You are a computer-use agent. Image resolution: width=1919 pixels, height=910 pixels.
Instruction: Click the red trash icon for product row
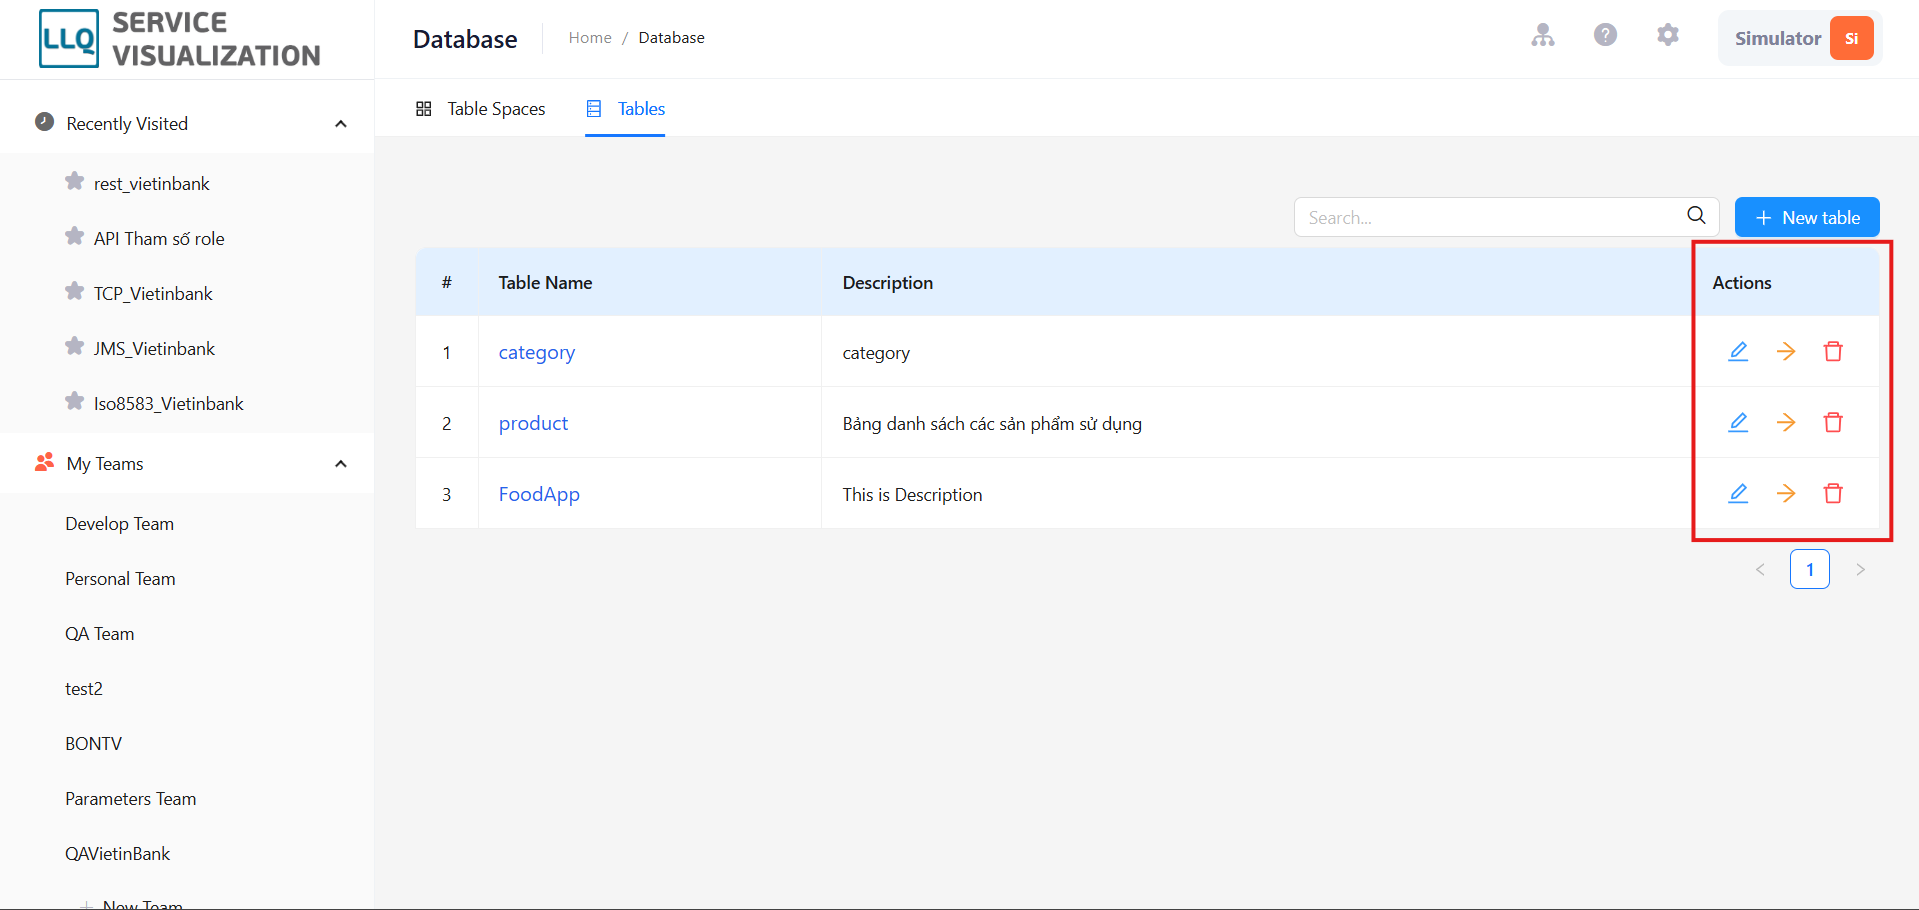coord(1833,422)
